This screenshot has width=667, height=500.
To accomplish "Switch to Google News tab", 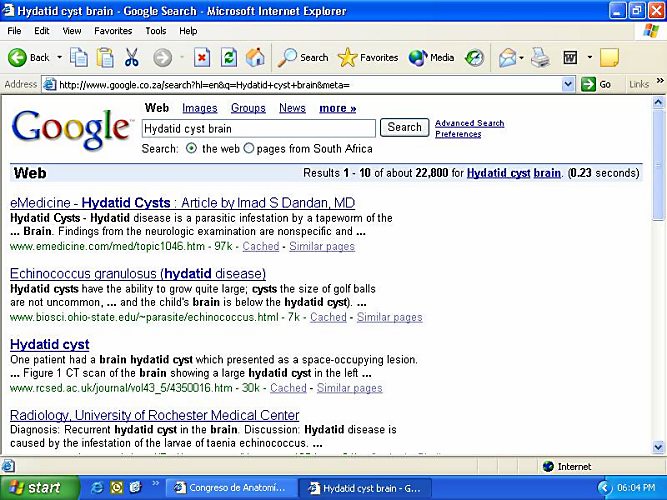I will point(292,109).
